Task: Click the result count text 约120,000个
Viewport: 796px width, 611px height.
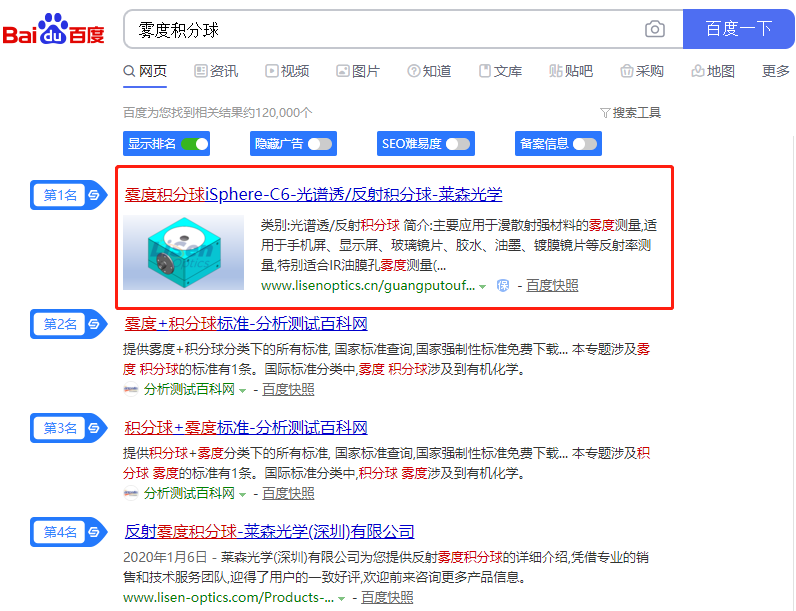Action: [278, 113]
